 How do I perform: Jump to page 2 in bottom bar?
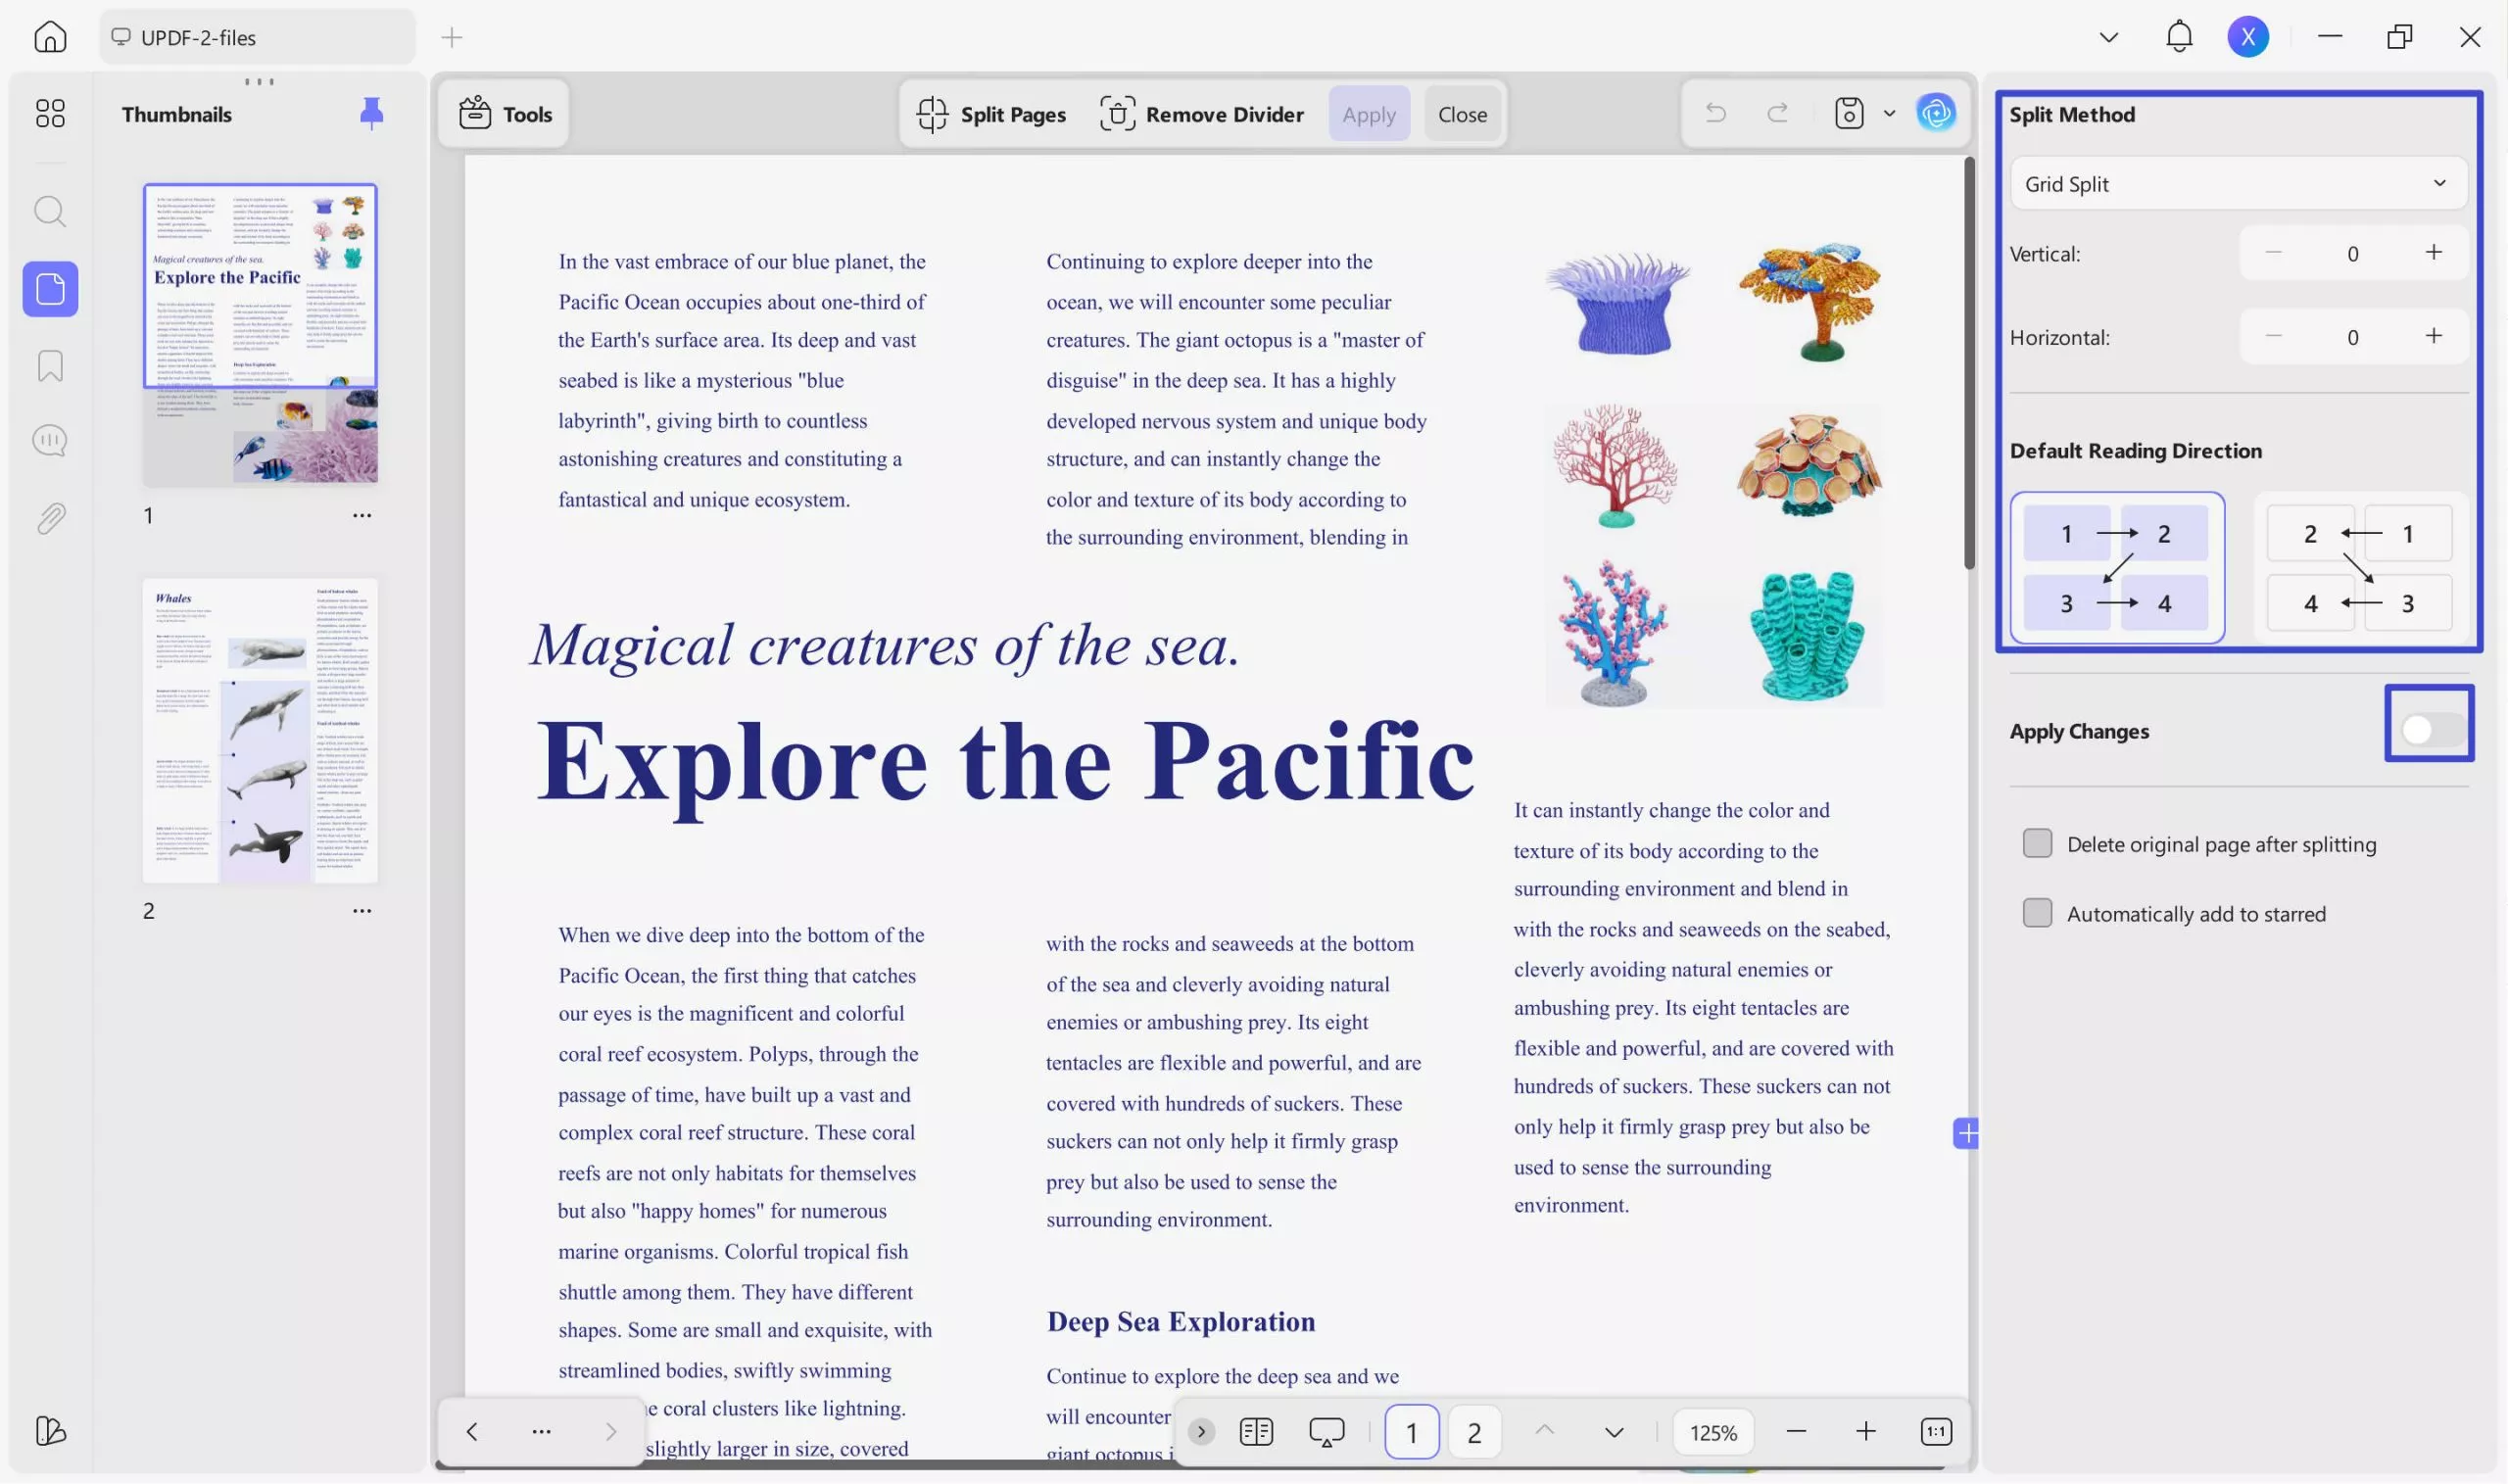(1474, 1432)
